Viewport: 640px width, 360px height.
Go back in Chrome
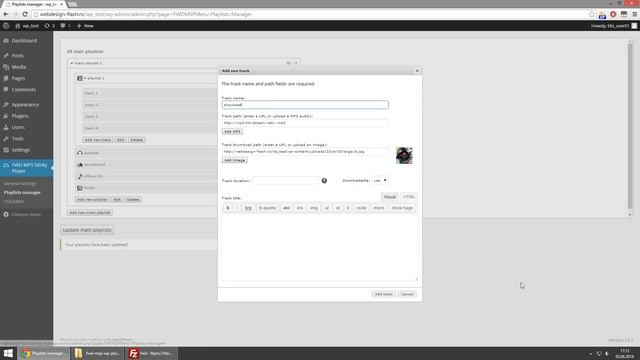point(6,14)
